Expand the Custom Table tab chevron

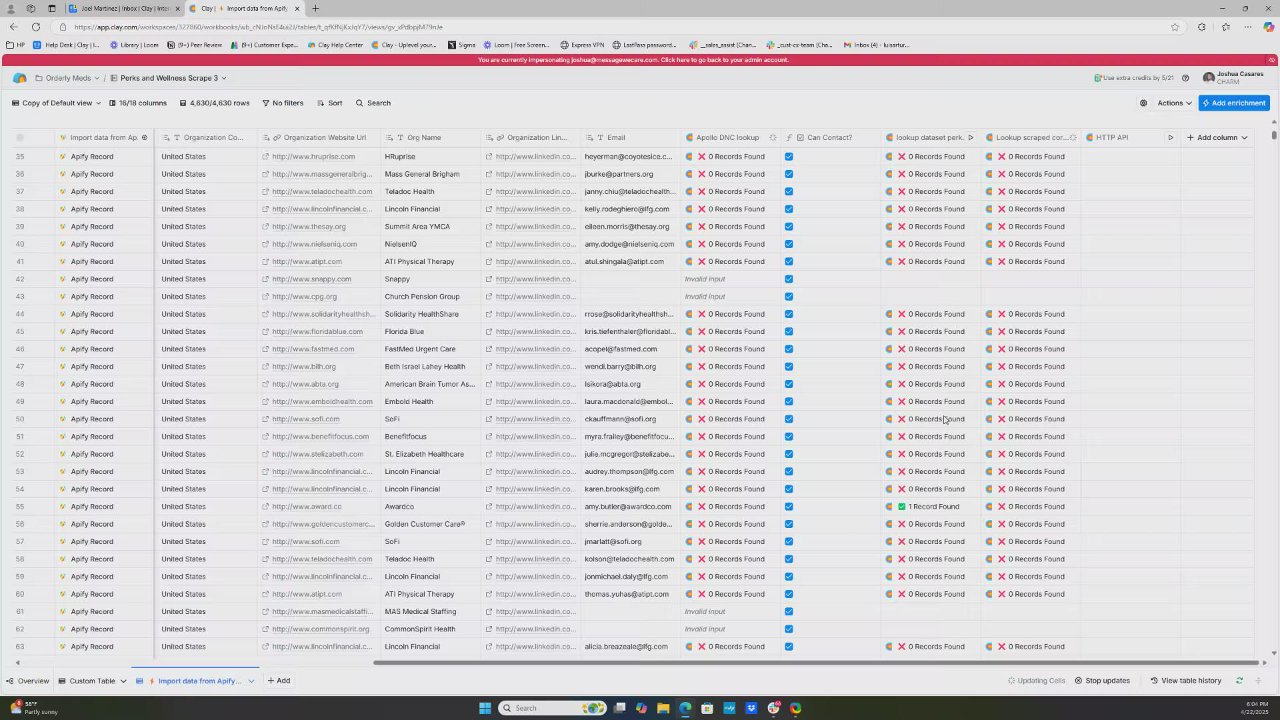click(123, 681)
